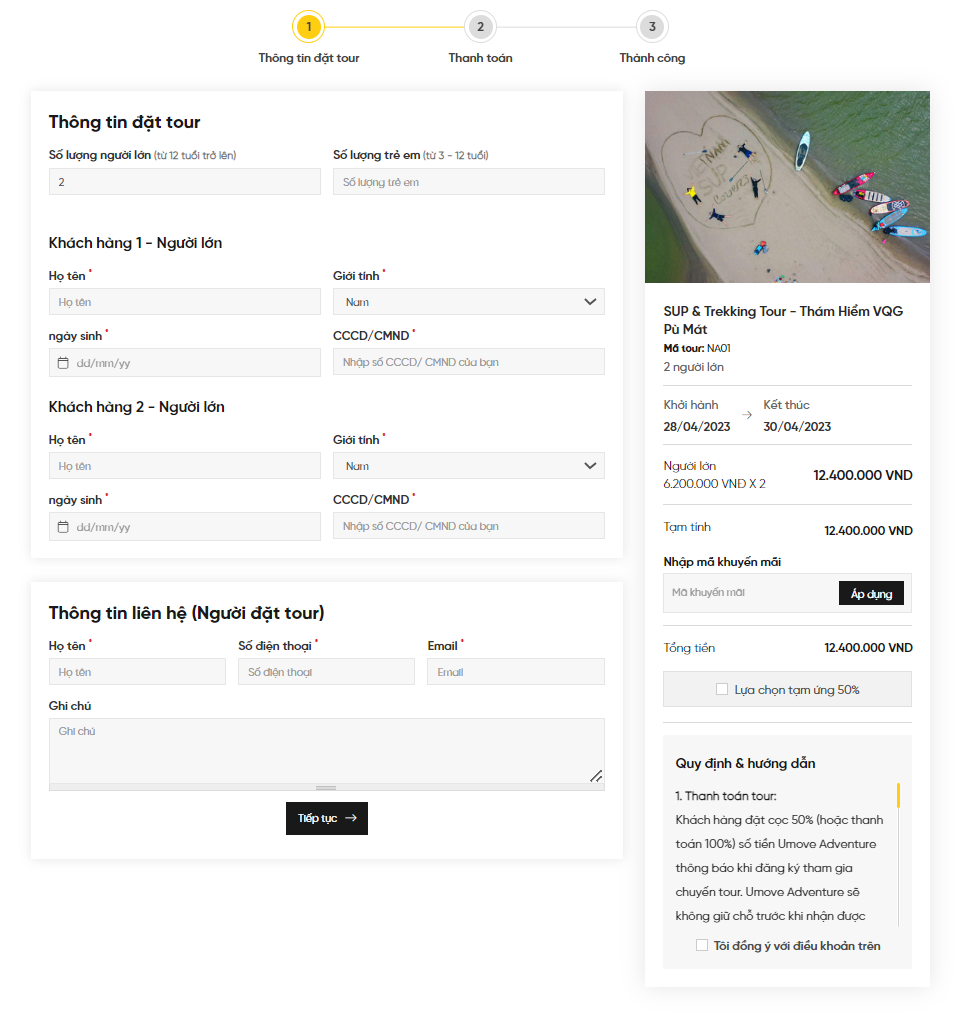The width and height of the screenshot is (963, 1025).
Task: Click the Thanh toán step label
Action: tap(481, 58)
